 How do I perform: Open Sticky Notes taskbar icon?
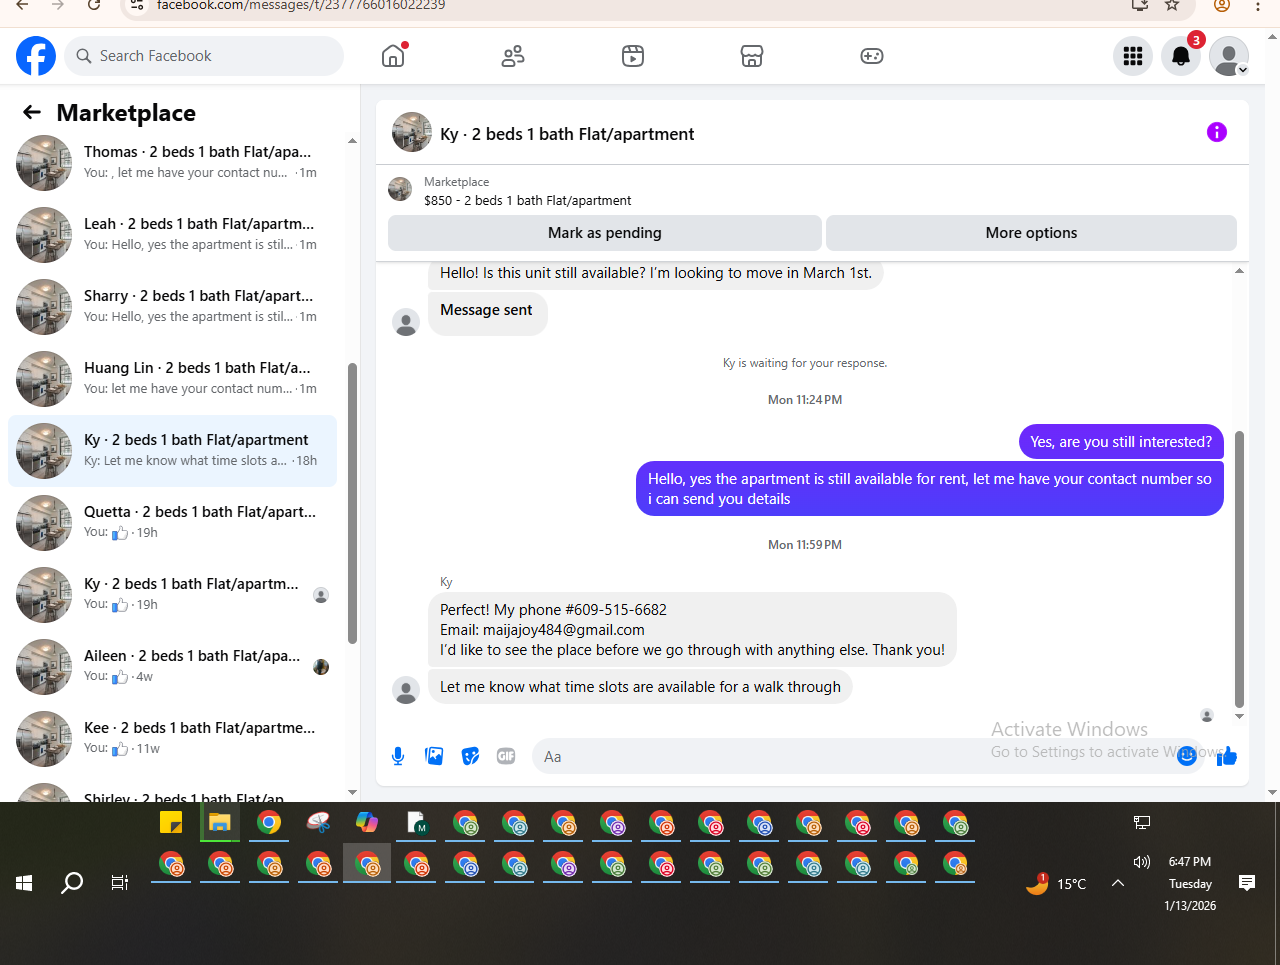(x=171, y=823)
